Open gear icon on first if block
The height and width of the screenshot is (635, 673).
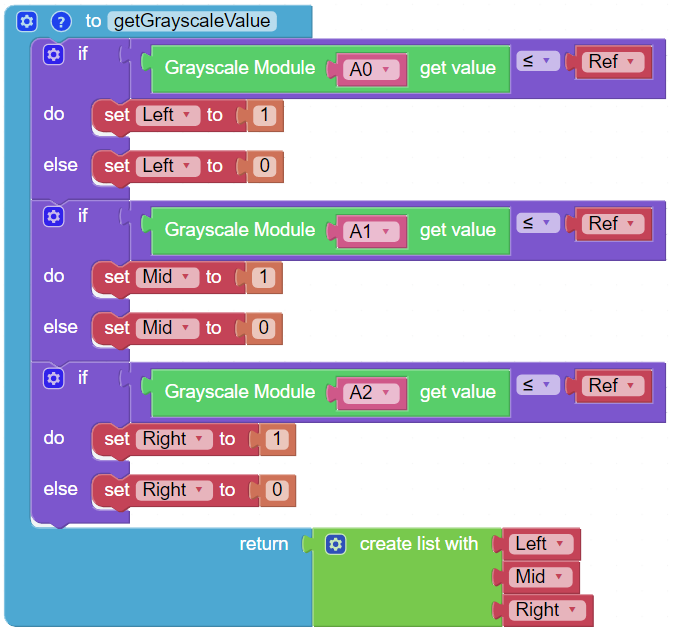pos(54,55)
